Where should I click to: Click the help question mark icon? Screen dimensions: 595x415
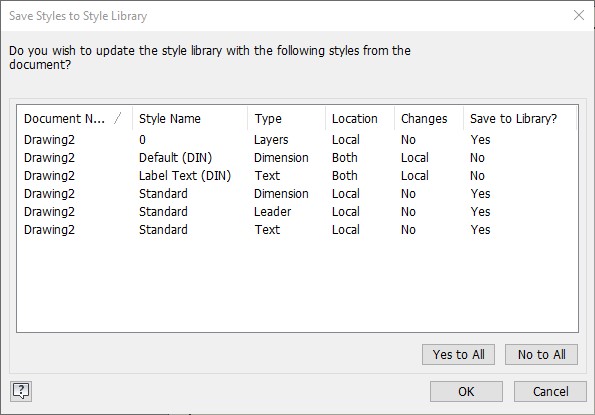coord(21,391)
